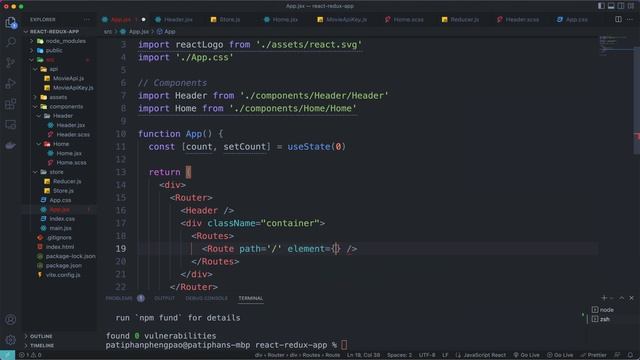Open MovieApi.js in the explorer

(x=64, y=78)
